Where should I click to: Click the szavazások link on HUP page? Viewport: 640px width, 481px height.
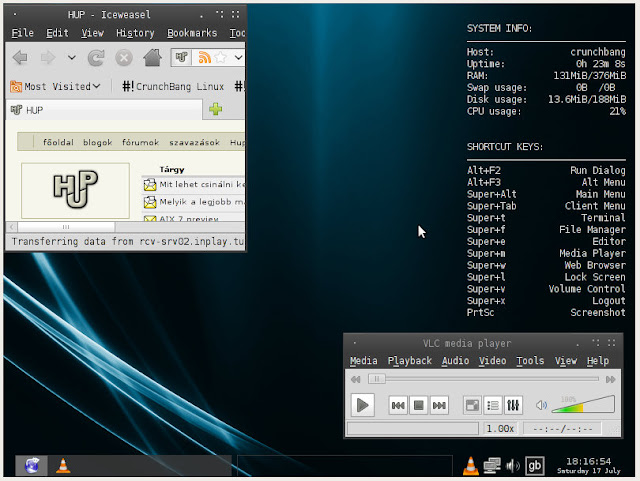194,142
